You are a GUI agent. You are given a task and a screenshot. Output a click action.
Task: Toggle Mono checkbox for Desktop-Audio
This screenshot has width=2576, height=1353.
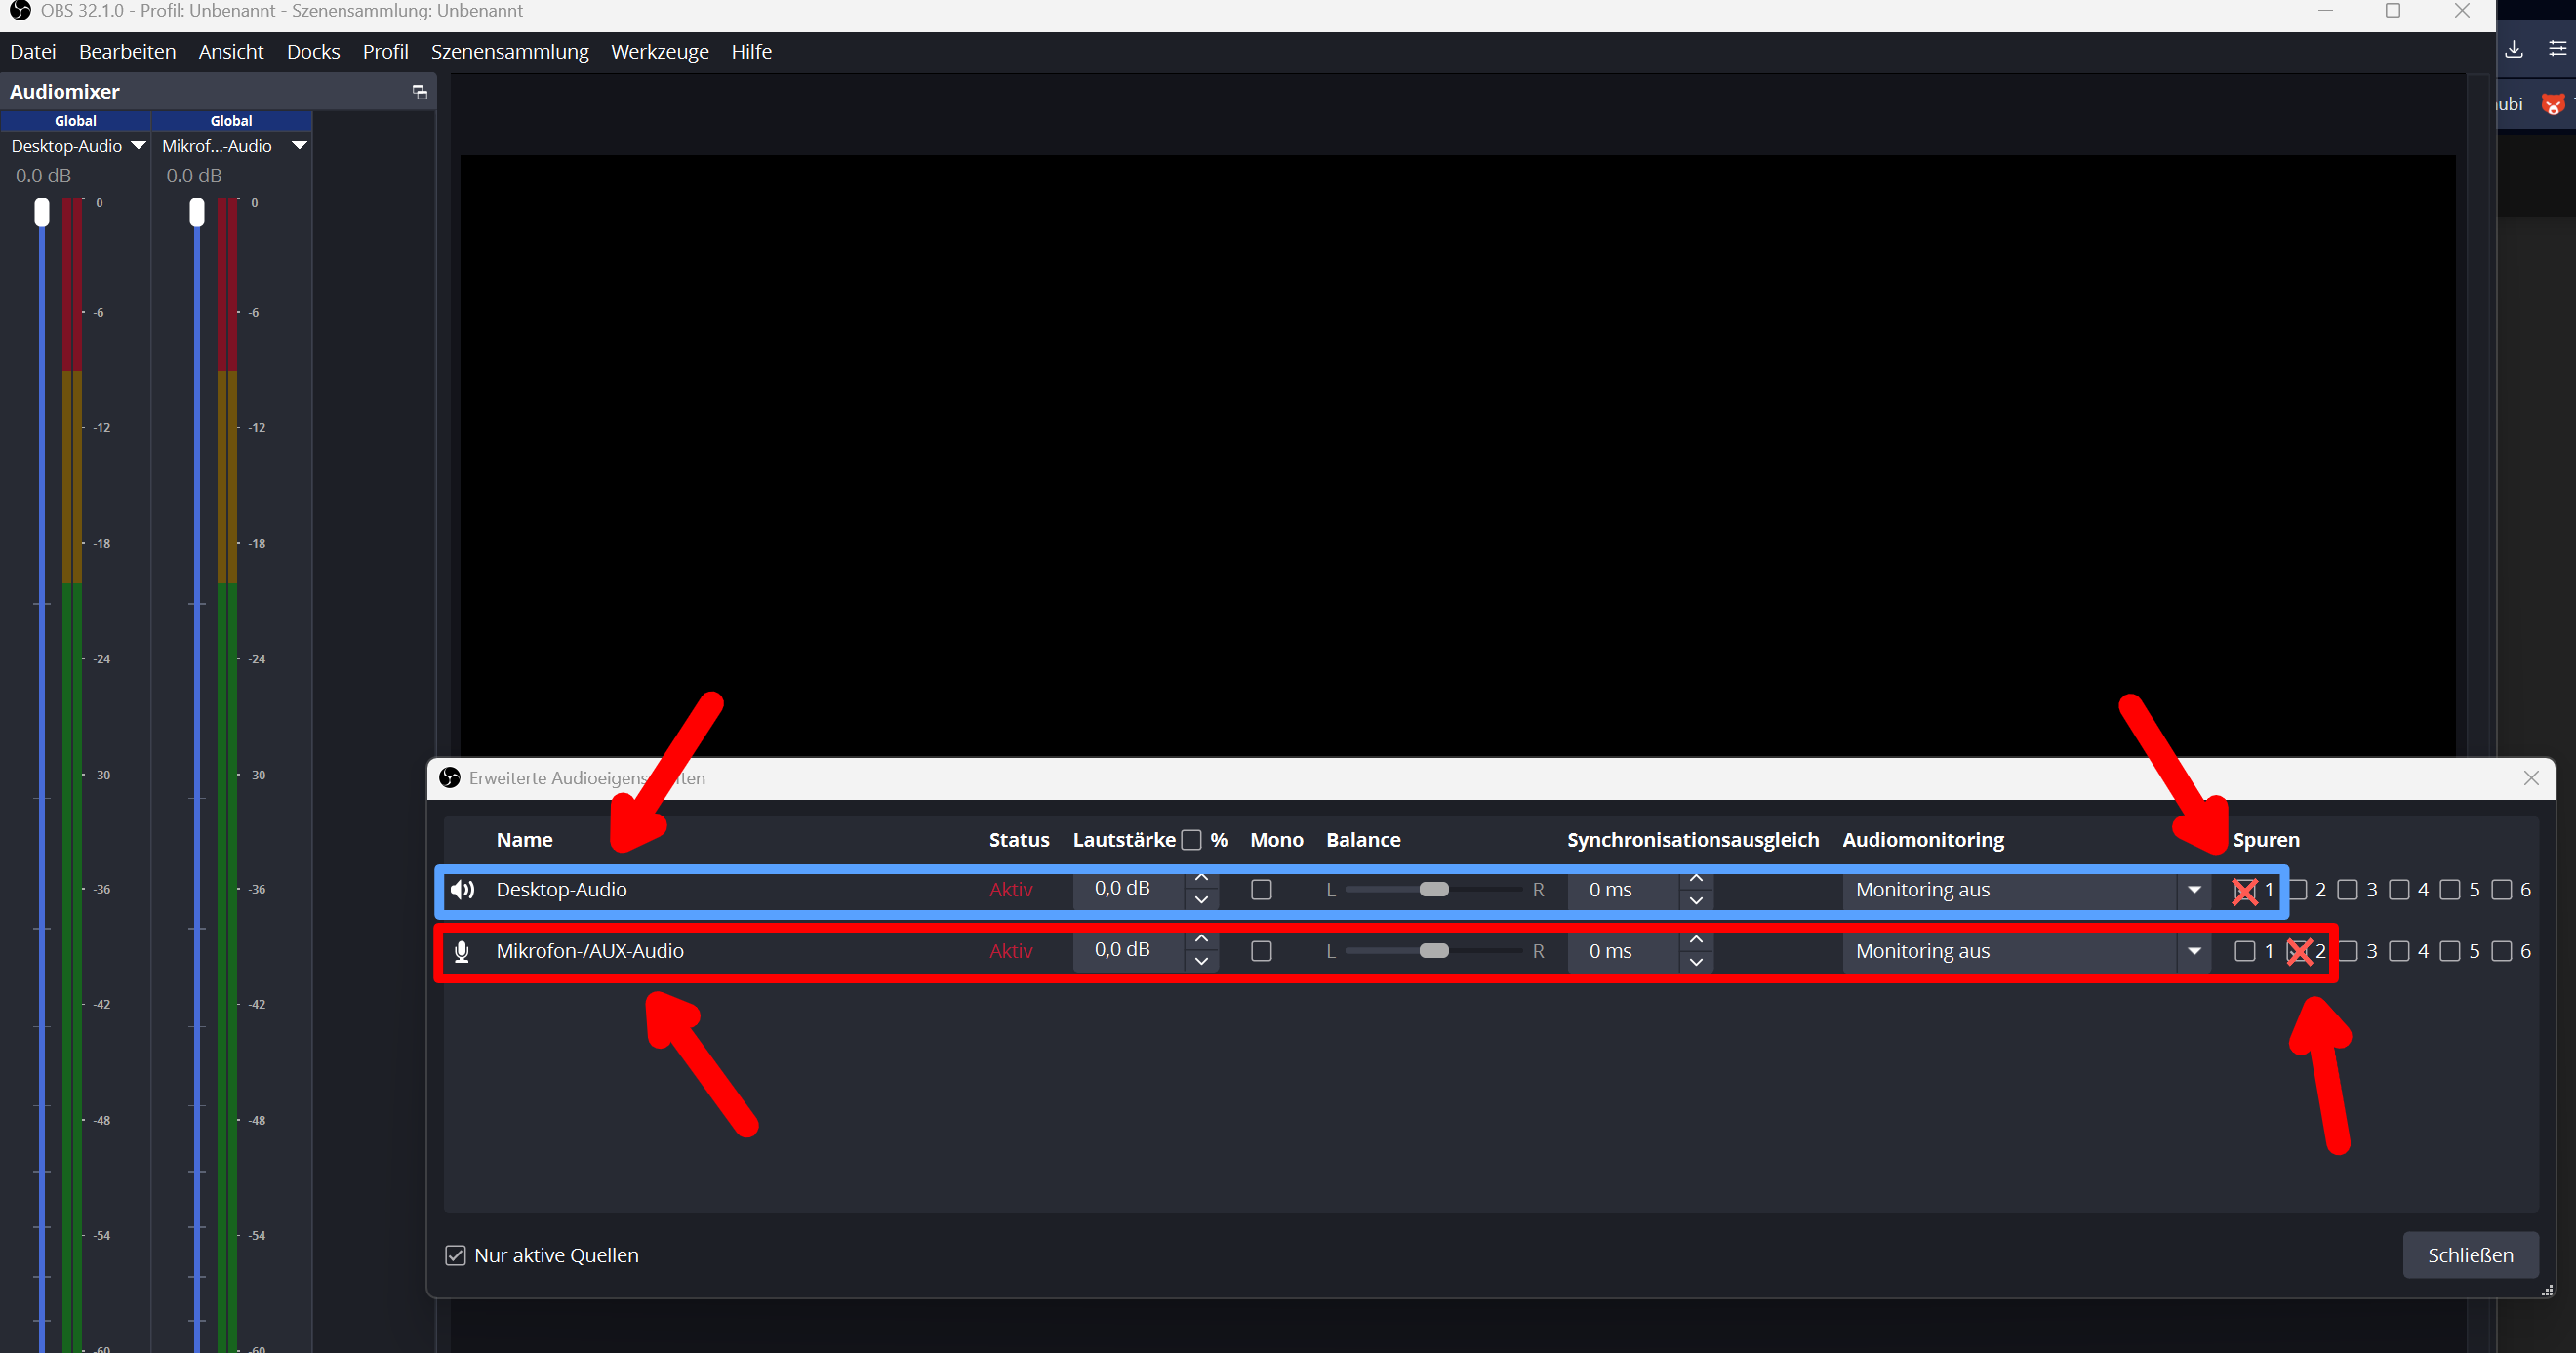pyautogui.click(x=1261, y=889)
